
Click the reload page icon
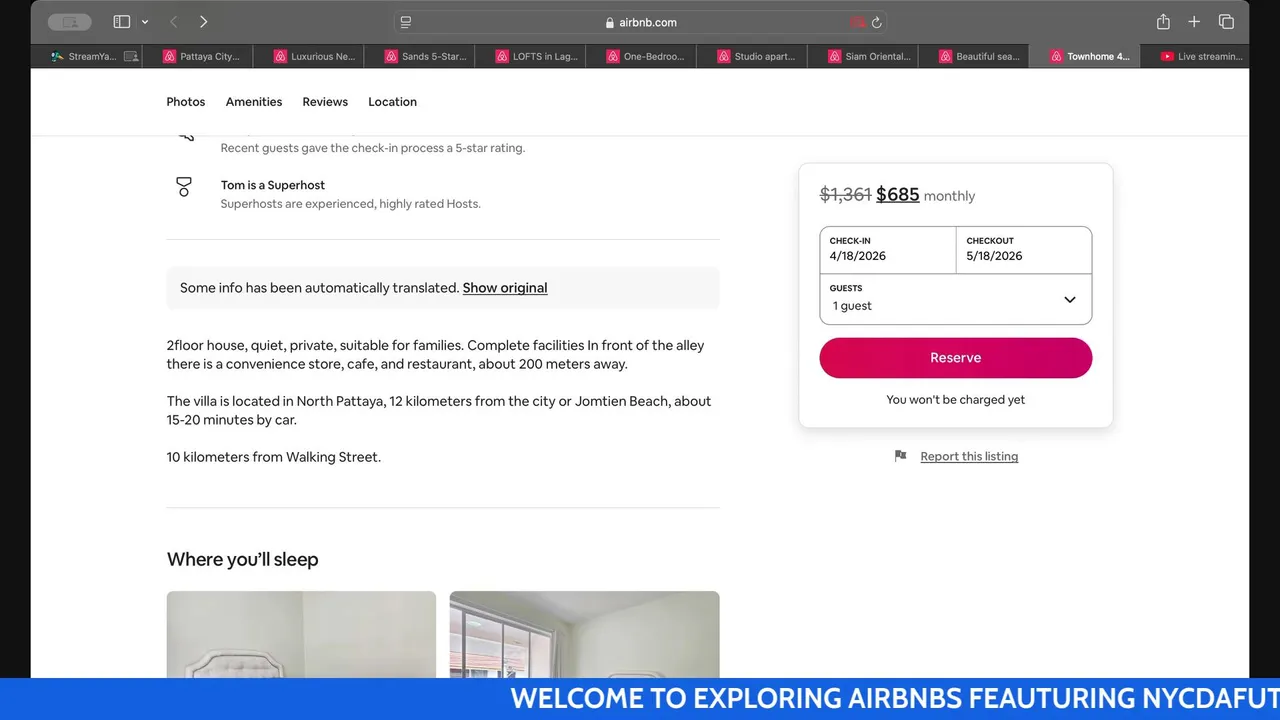pos(877,22)
